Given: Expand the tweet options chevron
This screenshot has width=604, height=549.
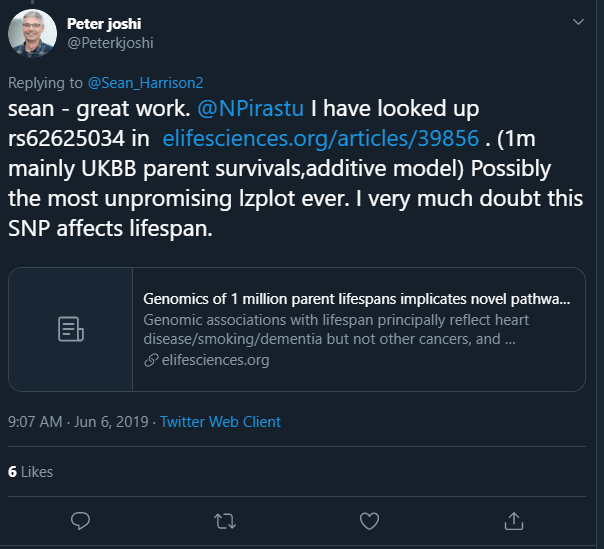Looking at the screenshot, I should pos(577,21).
